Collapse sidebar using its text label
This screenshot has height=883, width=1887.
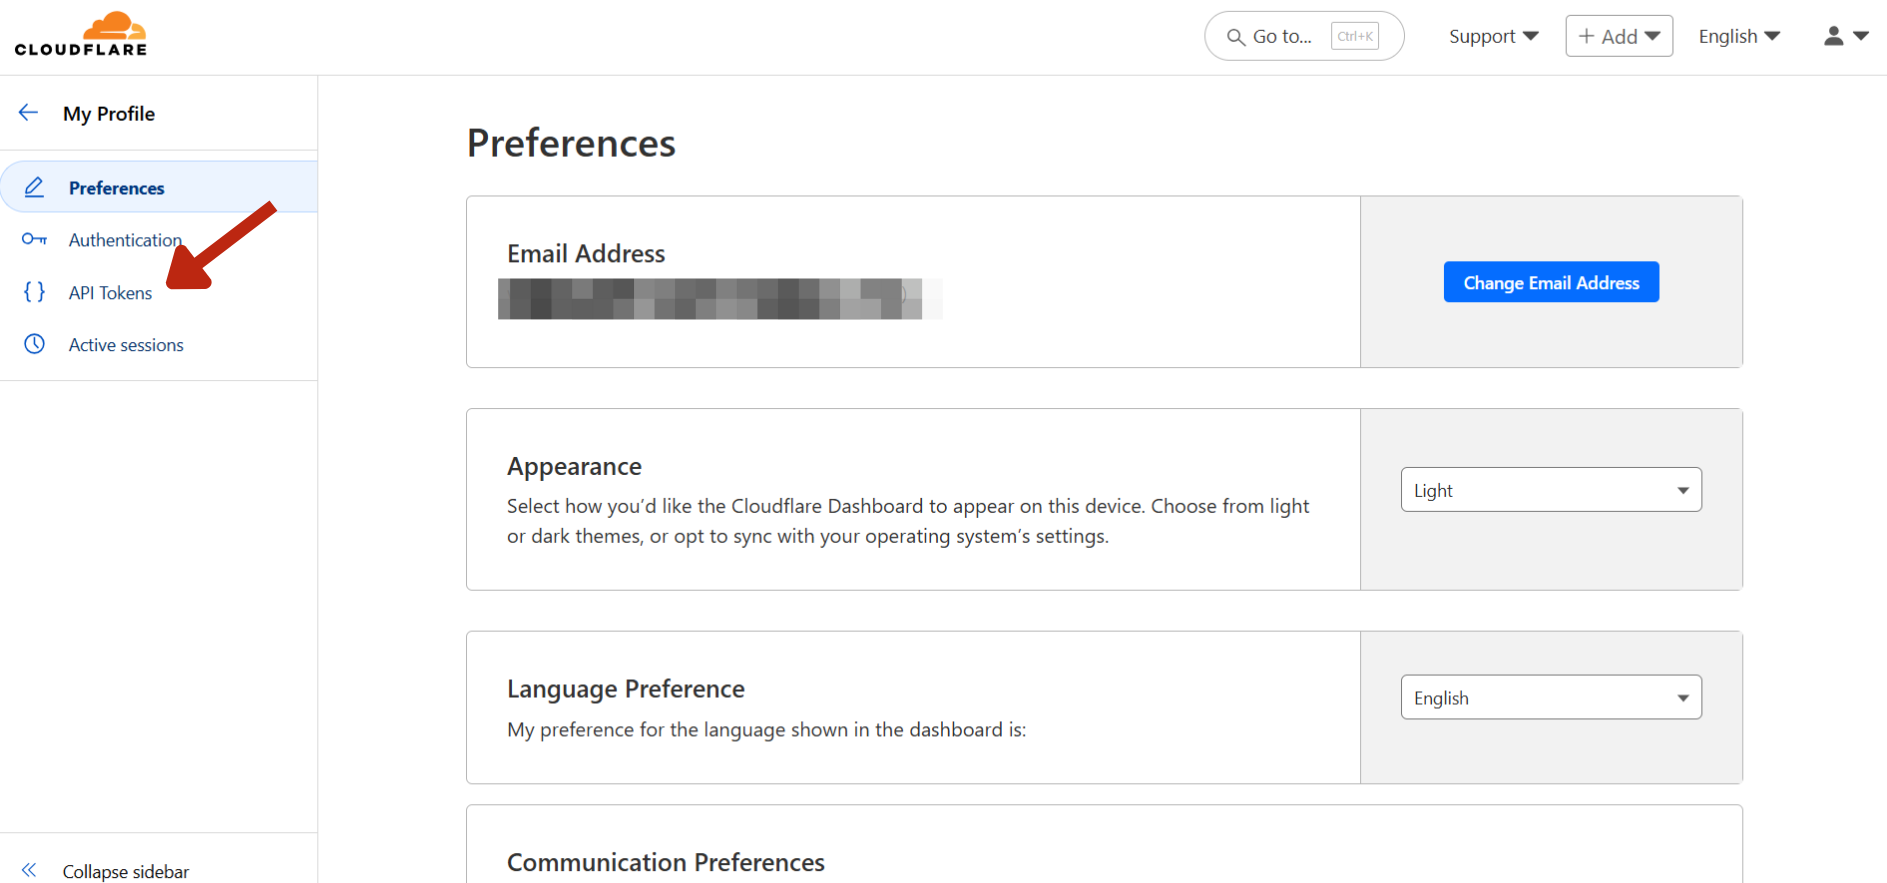126,871
